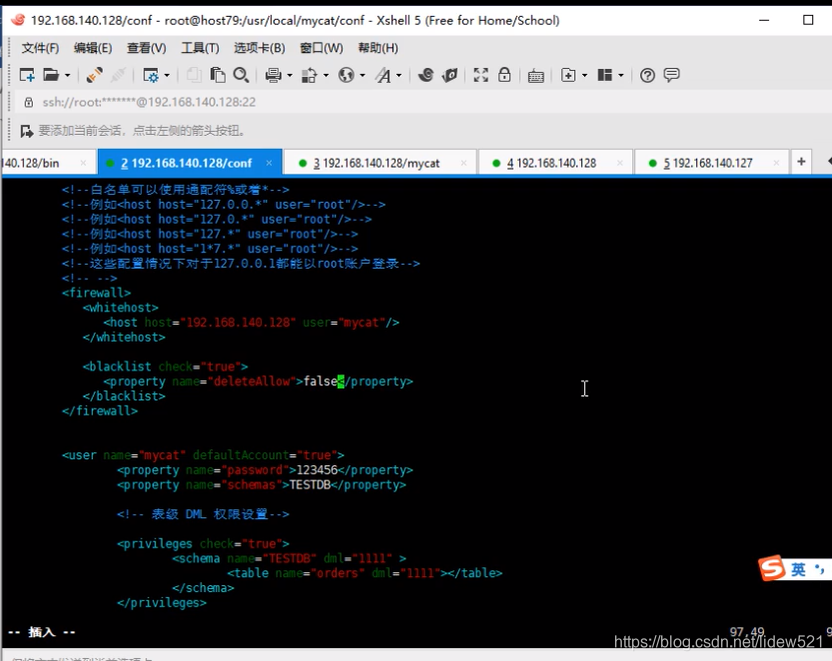Click the feedback speech bubble icon

[x=671, y=75]
